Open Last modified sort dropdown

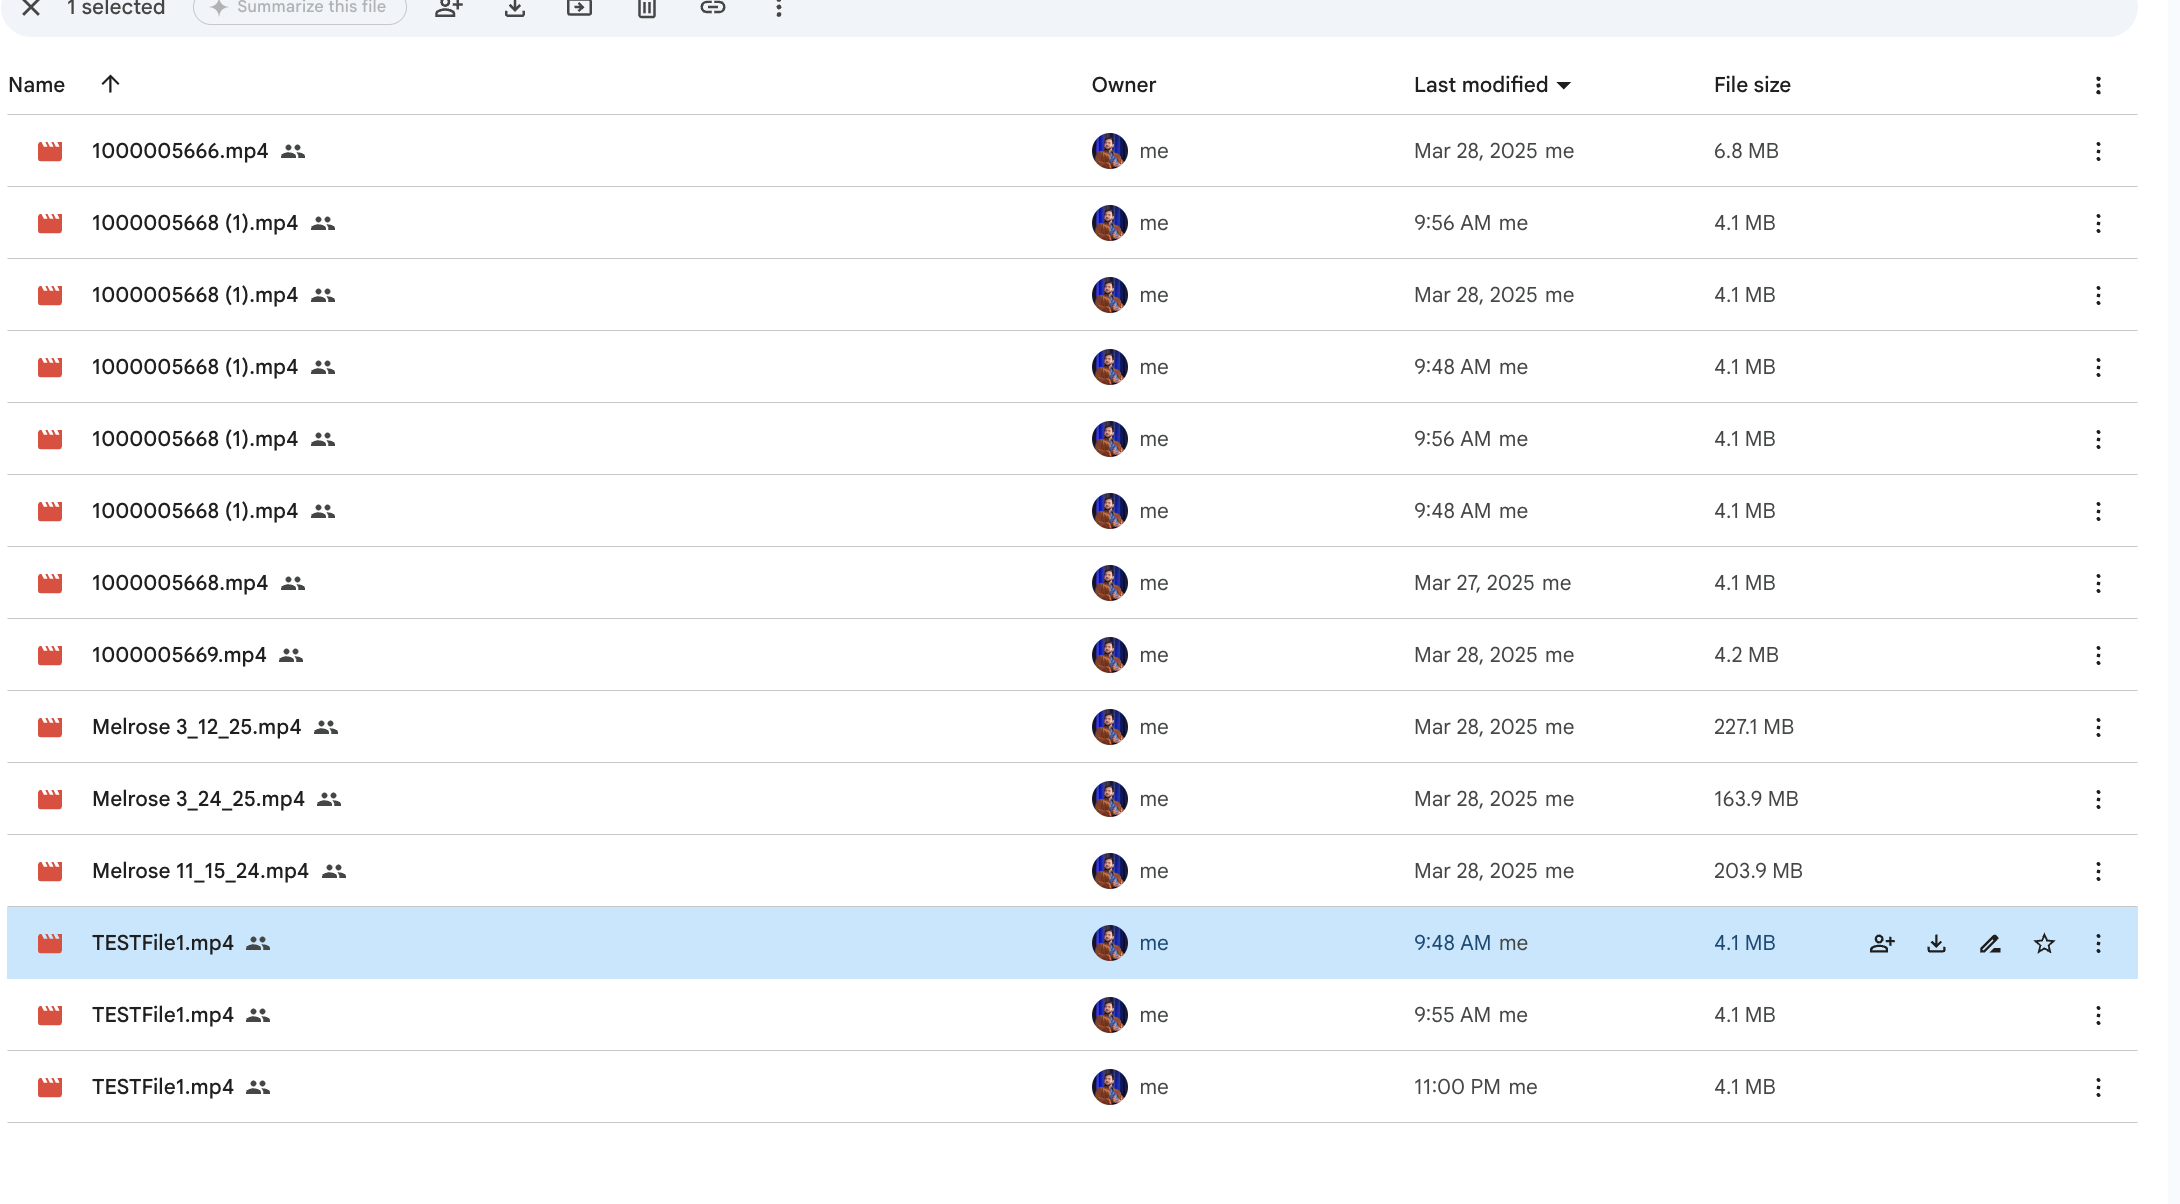pyautogui.click(x=1492, y=85)
